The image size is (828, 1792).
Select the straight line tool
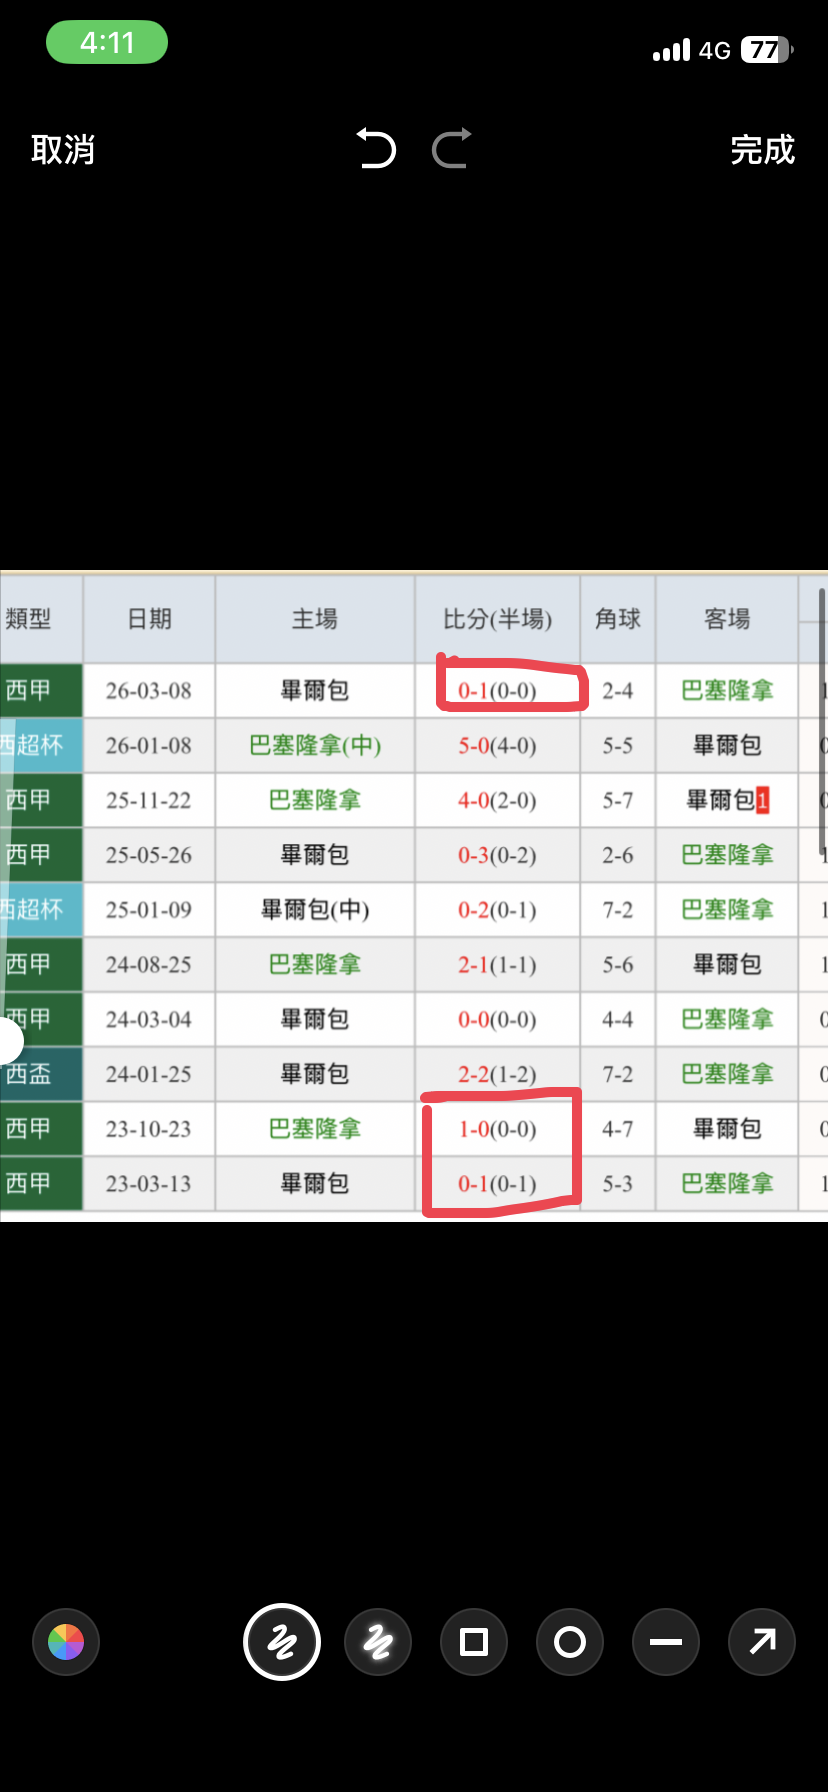[x=666, y=1642]
